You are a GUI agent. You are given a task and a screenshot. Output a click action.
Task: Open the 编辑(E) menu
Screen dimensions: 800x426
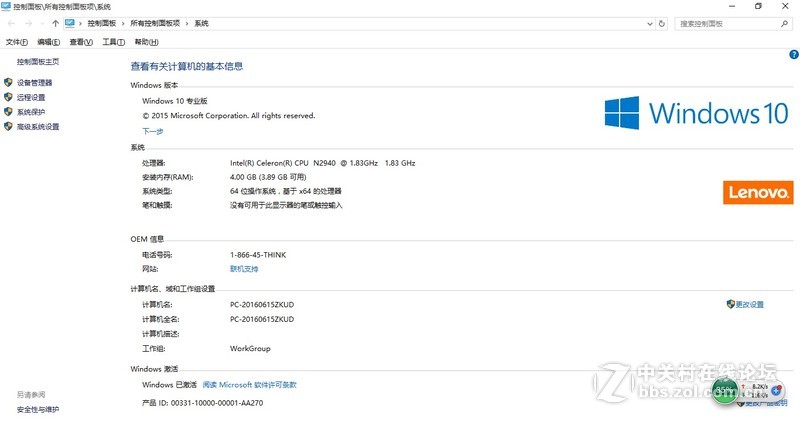click(x=48, y=42)
